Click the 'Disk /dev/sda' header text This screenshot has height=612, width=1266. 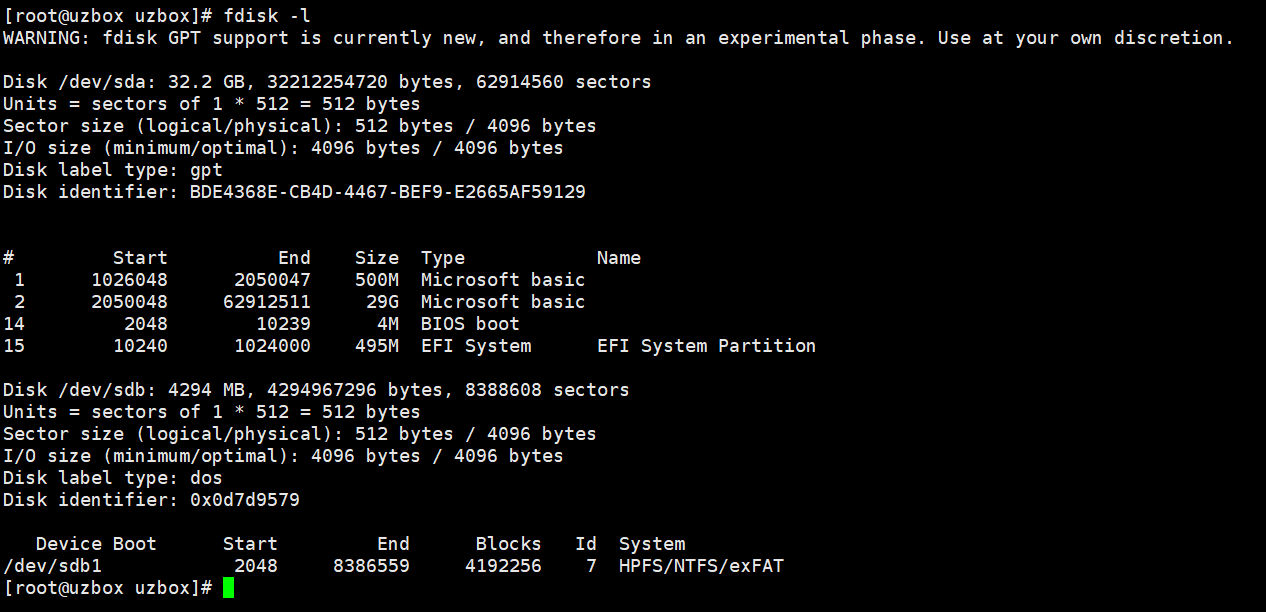click(69, 82)
